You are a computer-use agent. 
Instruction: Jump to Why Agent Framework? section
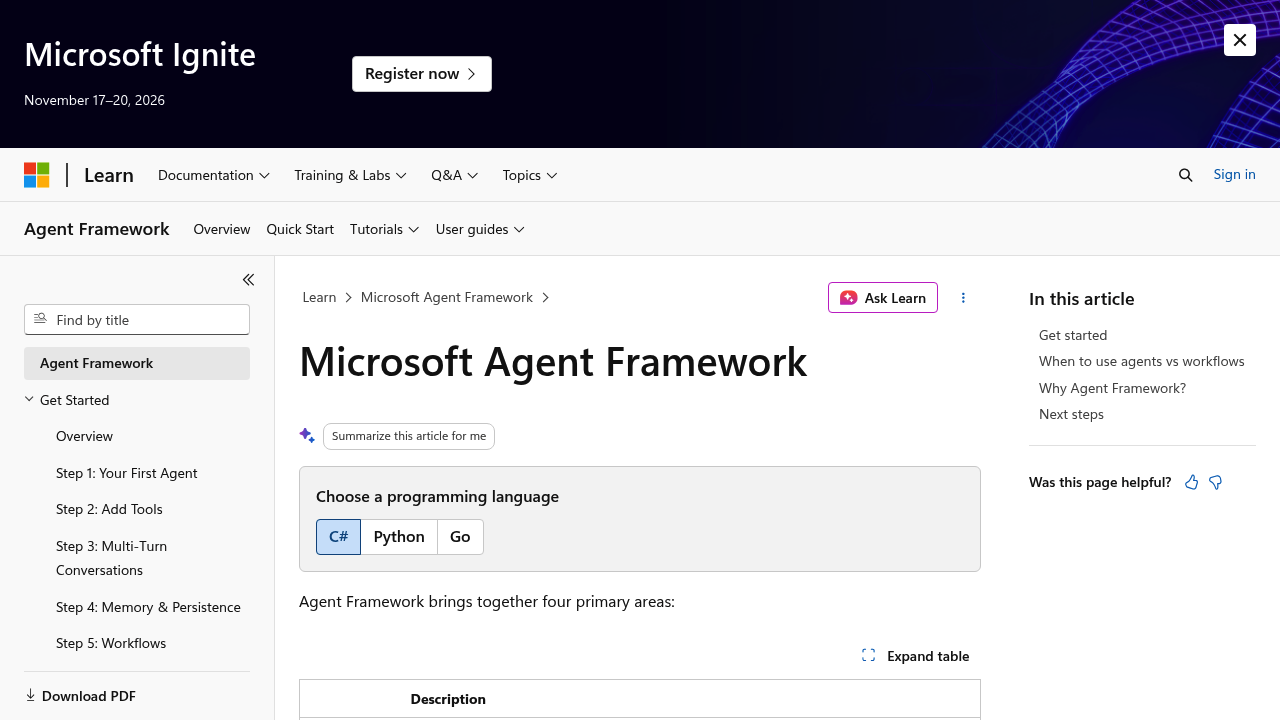1112,388
